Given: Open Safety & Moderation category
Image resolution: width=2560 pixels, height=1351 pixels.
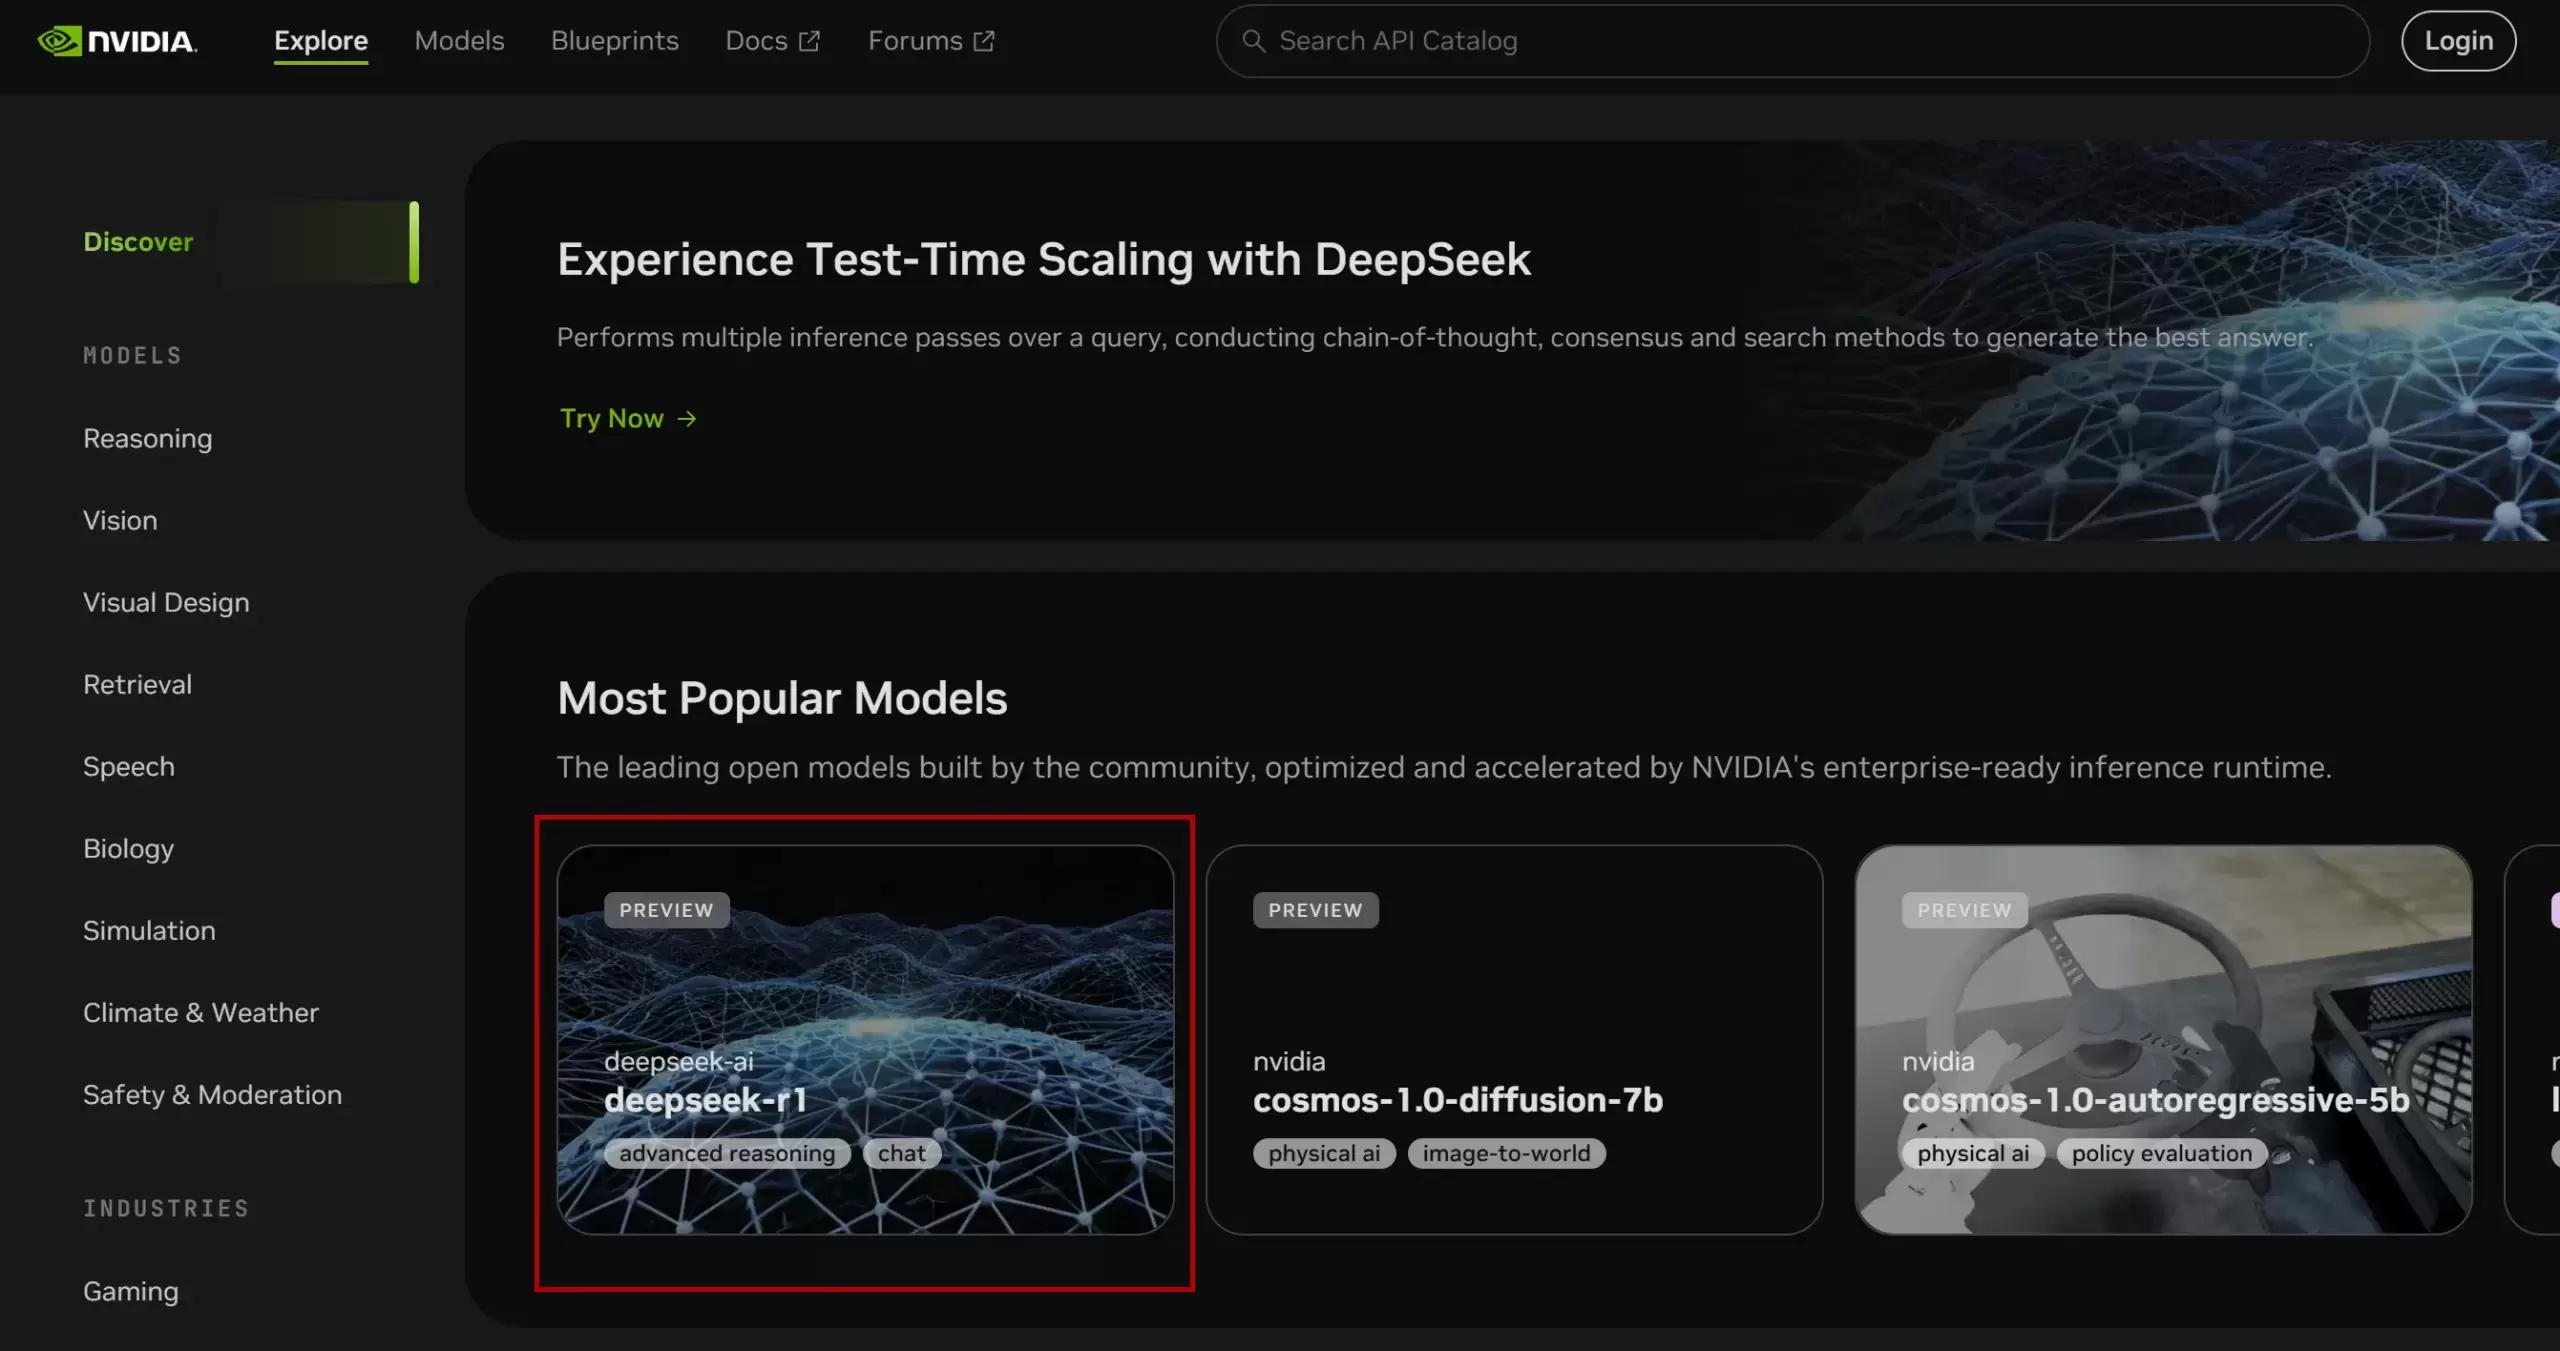Looking at the screenshot, I should 213,1094.
